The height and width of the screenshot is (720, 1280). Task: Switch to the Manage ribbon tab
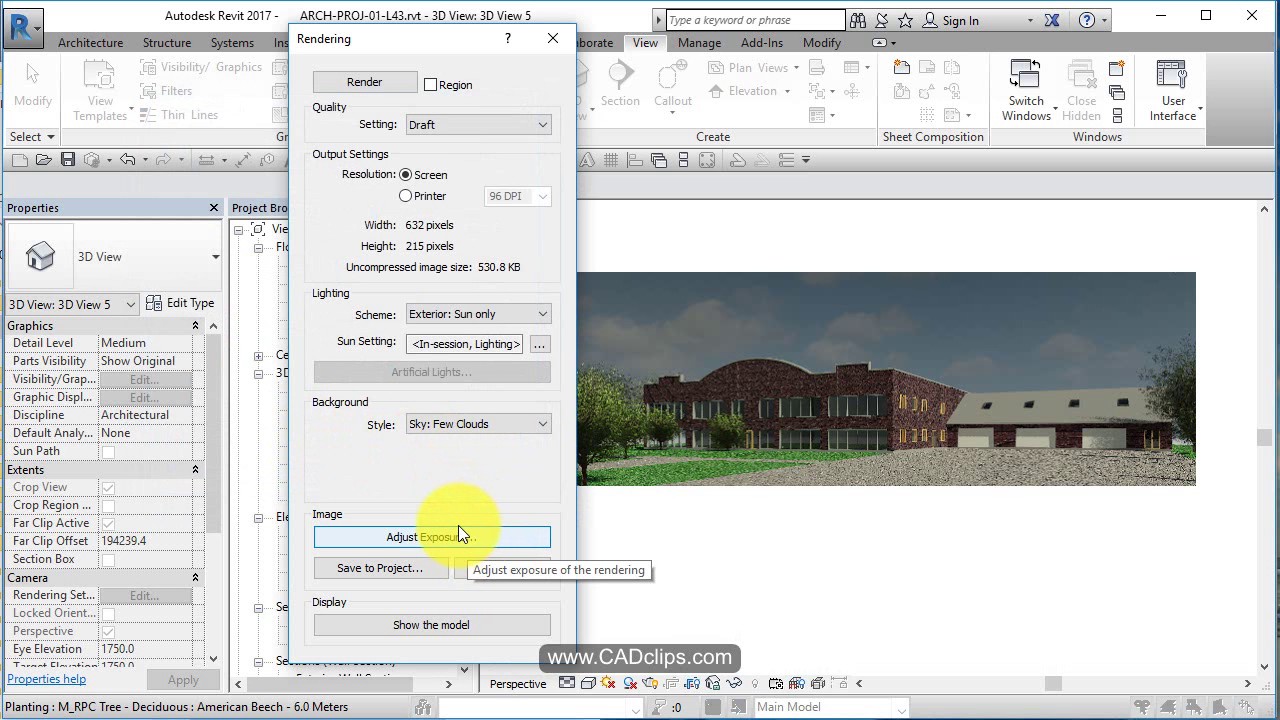(699, 43)
